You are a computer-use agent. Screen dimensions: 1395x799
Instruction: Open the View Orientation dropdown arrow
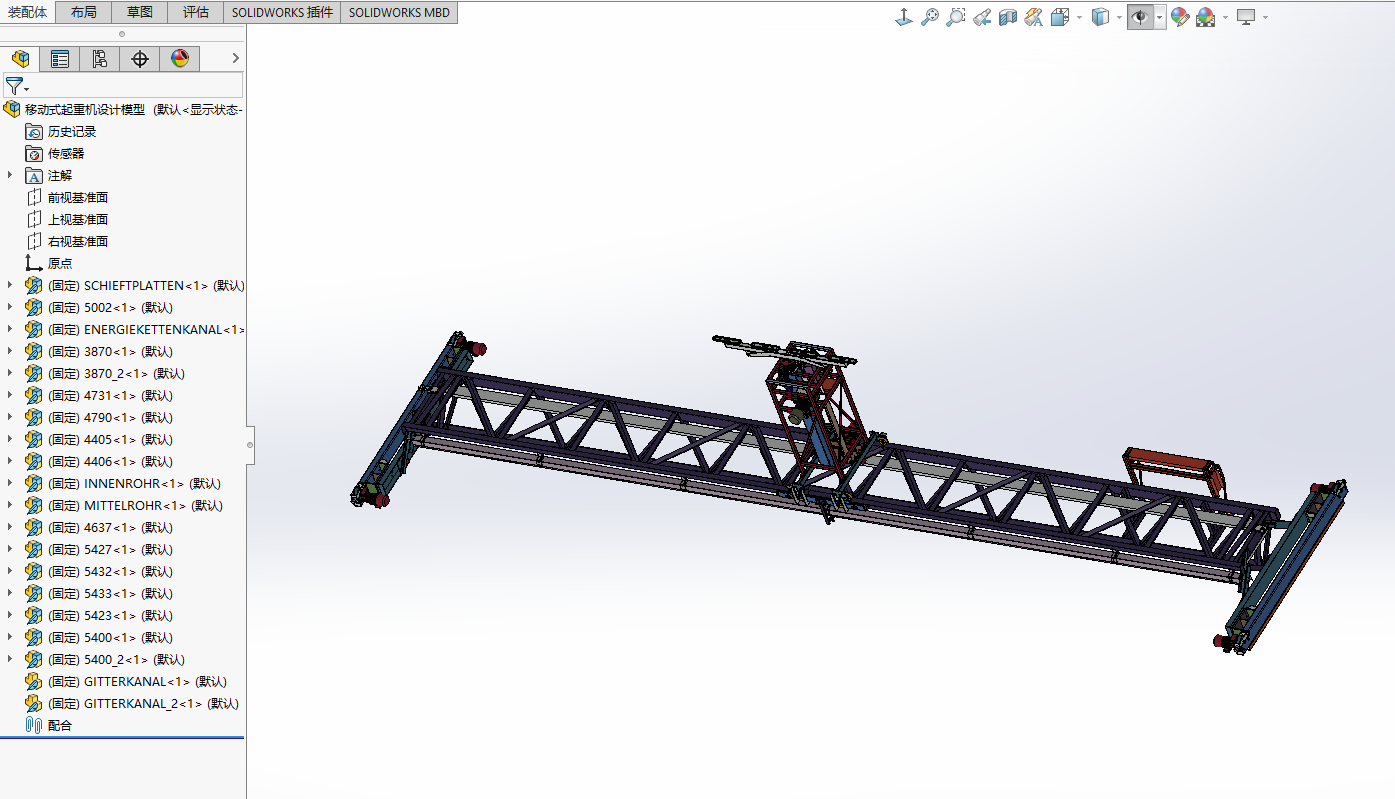coord(1080,17)
